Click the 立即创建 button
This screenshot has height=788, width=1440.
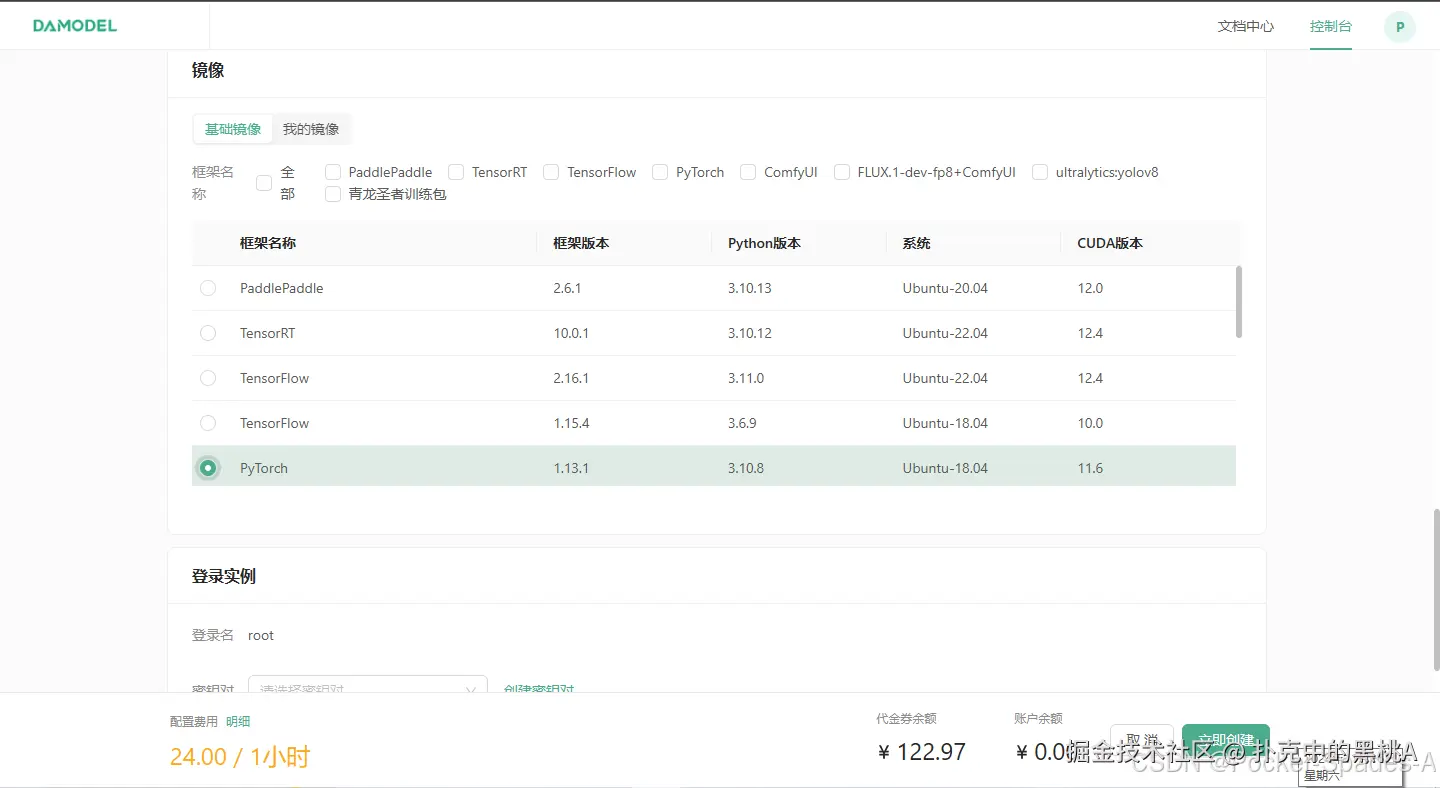click(x=1225, y=741)
